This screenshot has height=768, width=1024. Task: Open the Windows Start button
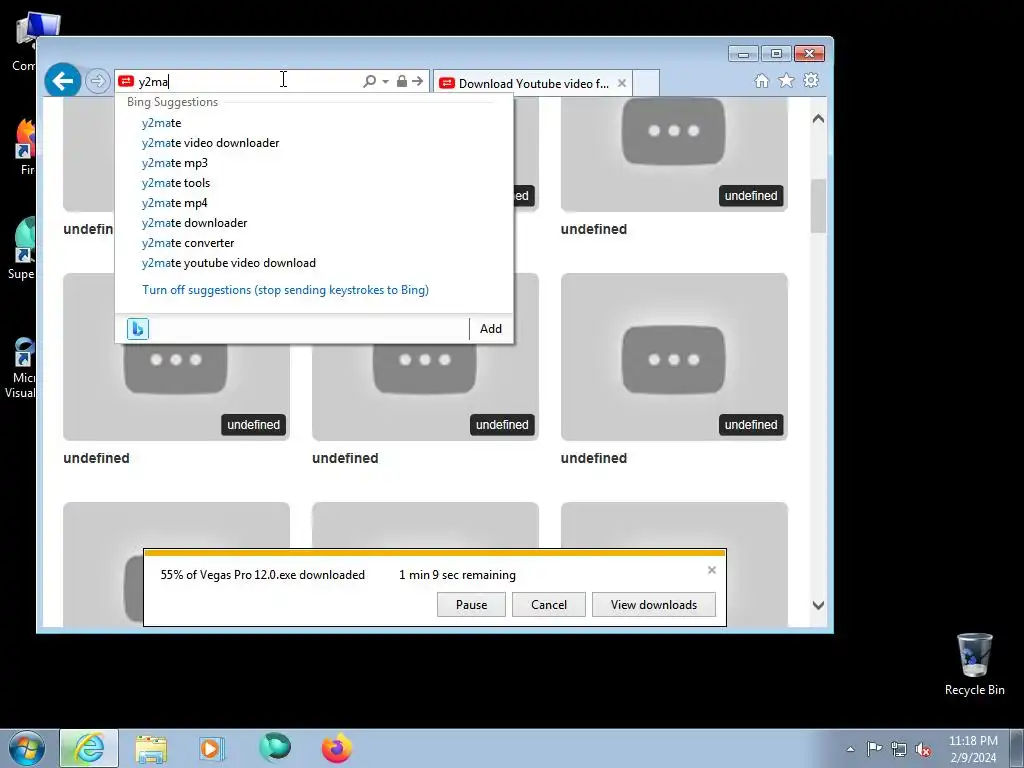point(26,748)
